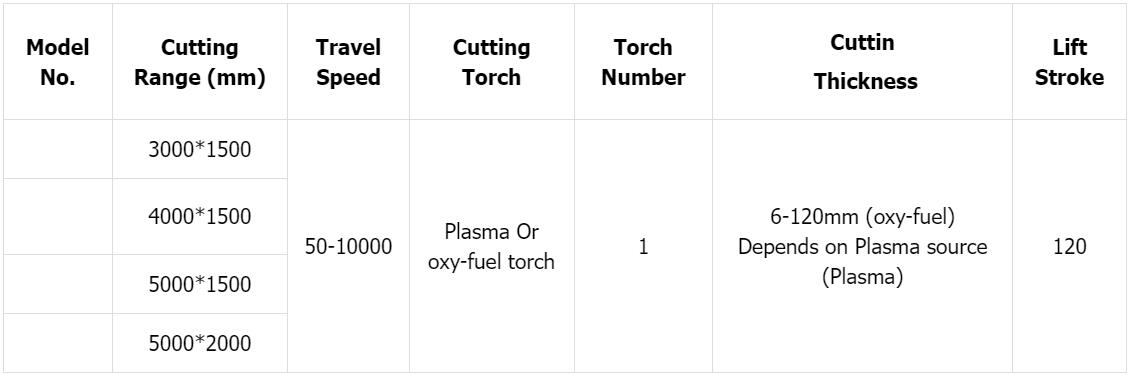The width and height of the screenshot is (1130, 375).
Task: Click the empty Model No. cell beside 5000*2000
Action: pyautogui.click(x=58, y=343)
